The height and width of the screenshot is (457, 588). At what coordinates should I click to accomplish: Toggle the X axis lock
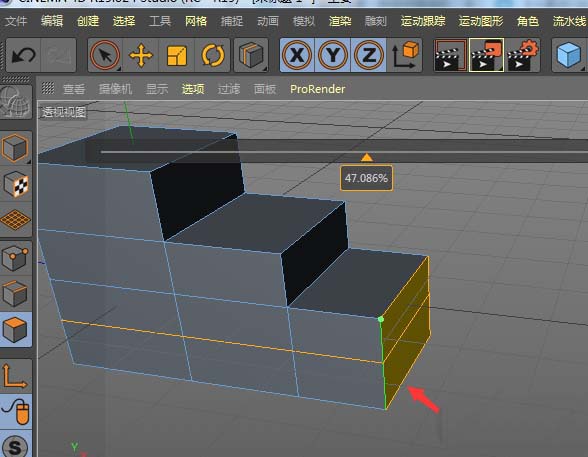point(297,55)
